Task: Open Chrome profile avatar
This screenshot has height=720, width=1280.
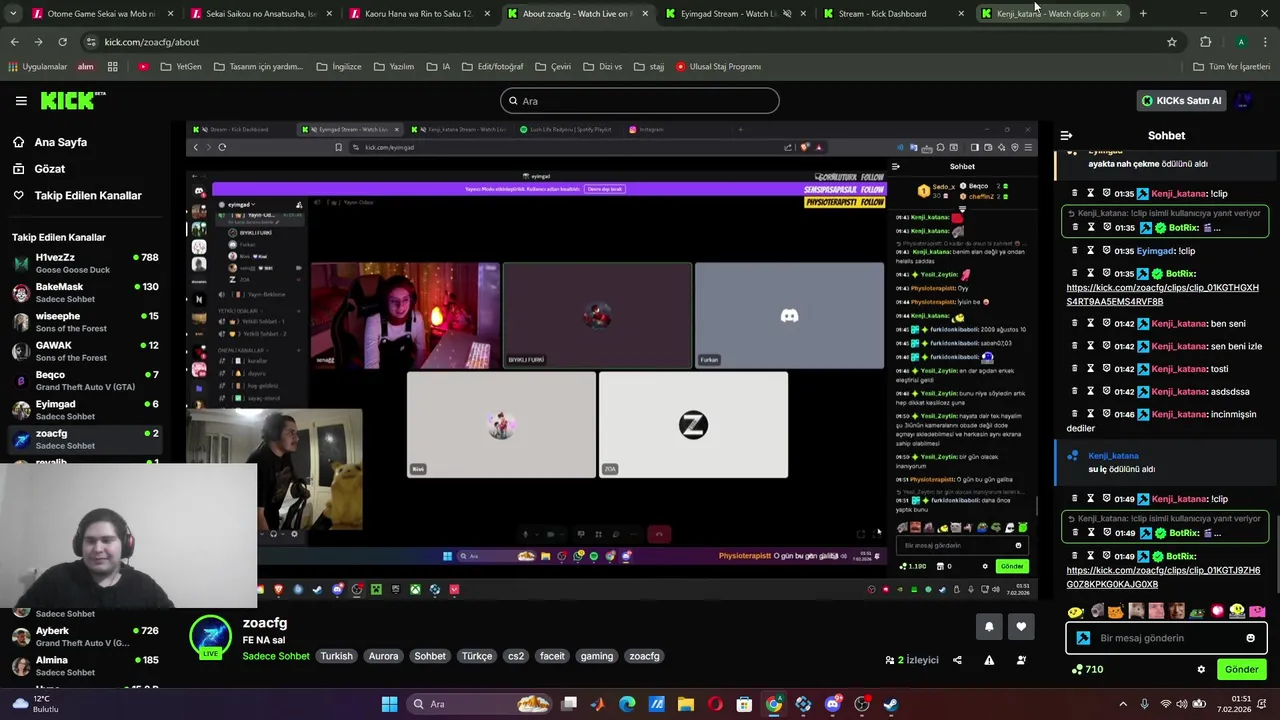Action: 1241,42
